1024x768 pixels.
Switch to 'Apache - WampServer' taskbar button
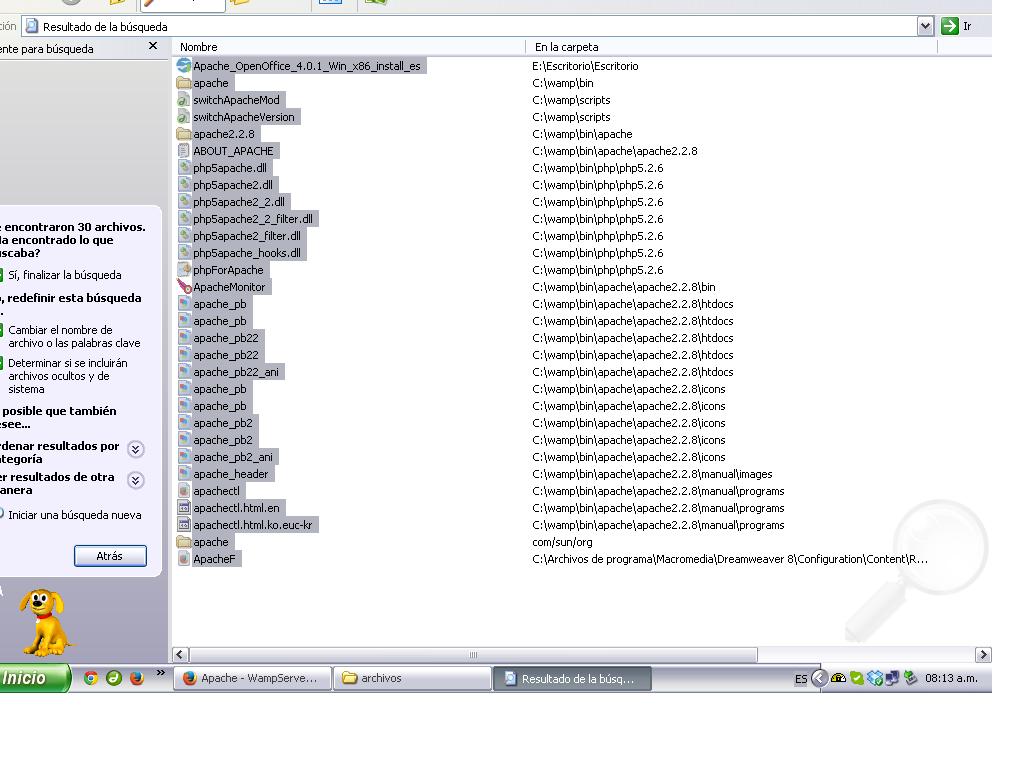tap(252, 679)
